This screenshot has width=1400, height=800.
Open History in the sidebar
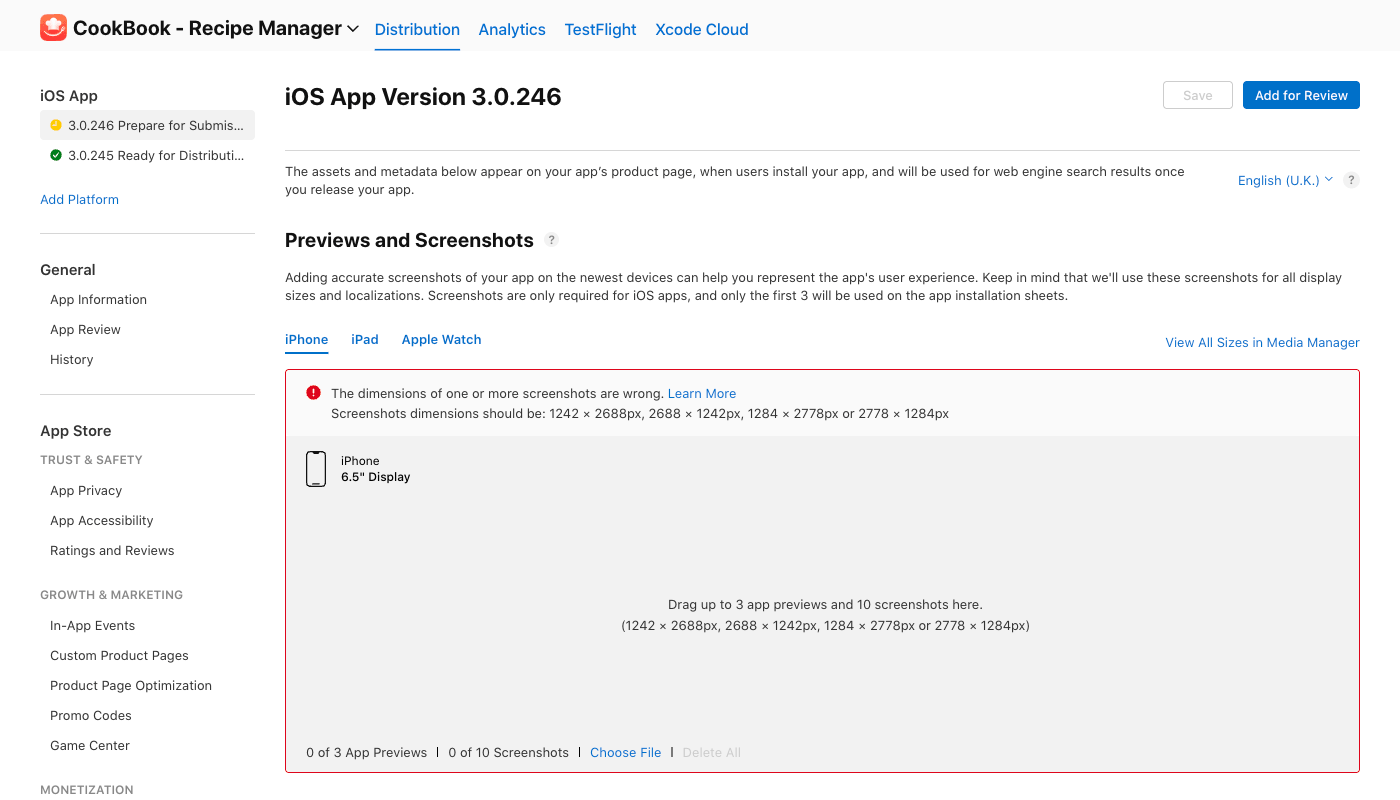[71, 359]
